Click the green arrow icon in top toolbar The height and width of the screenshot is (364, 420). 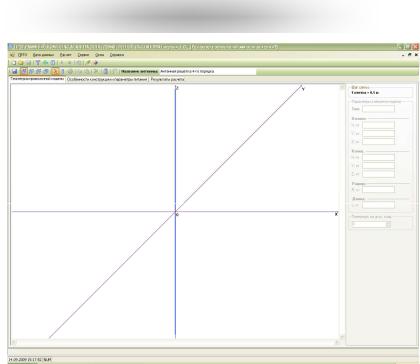(x=45, y=63)
